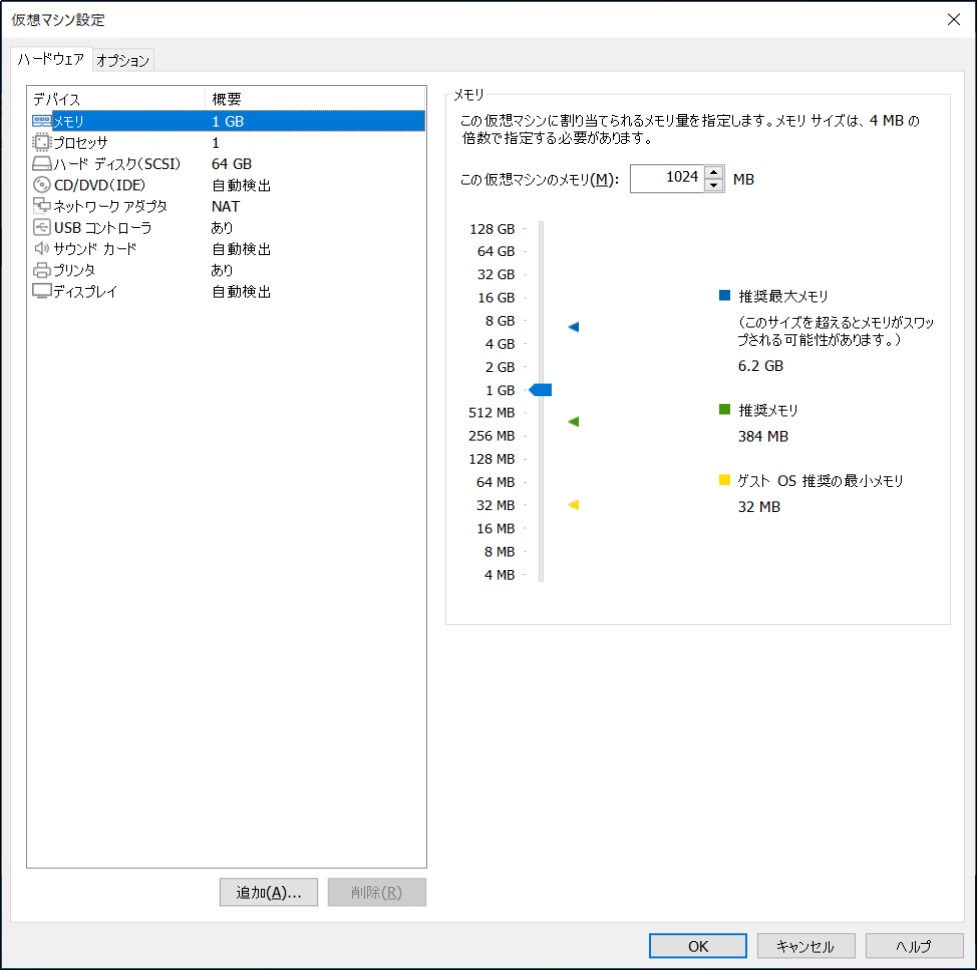This screenshot has width=978, height=971.
Task: Click the memory slider handle at 1 GB
Action: 541,389
